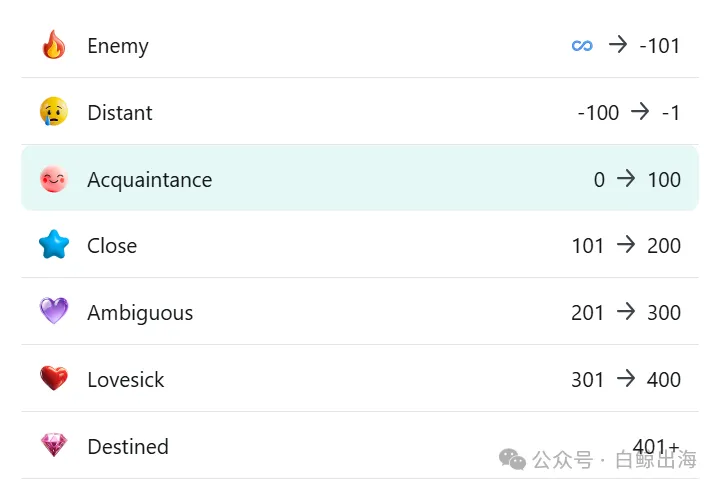Choose the Destined level label
720x489 pixels.
pyautogui.click(x=128, y=447)
